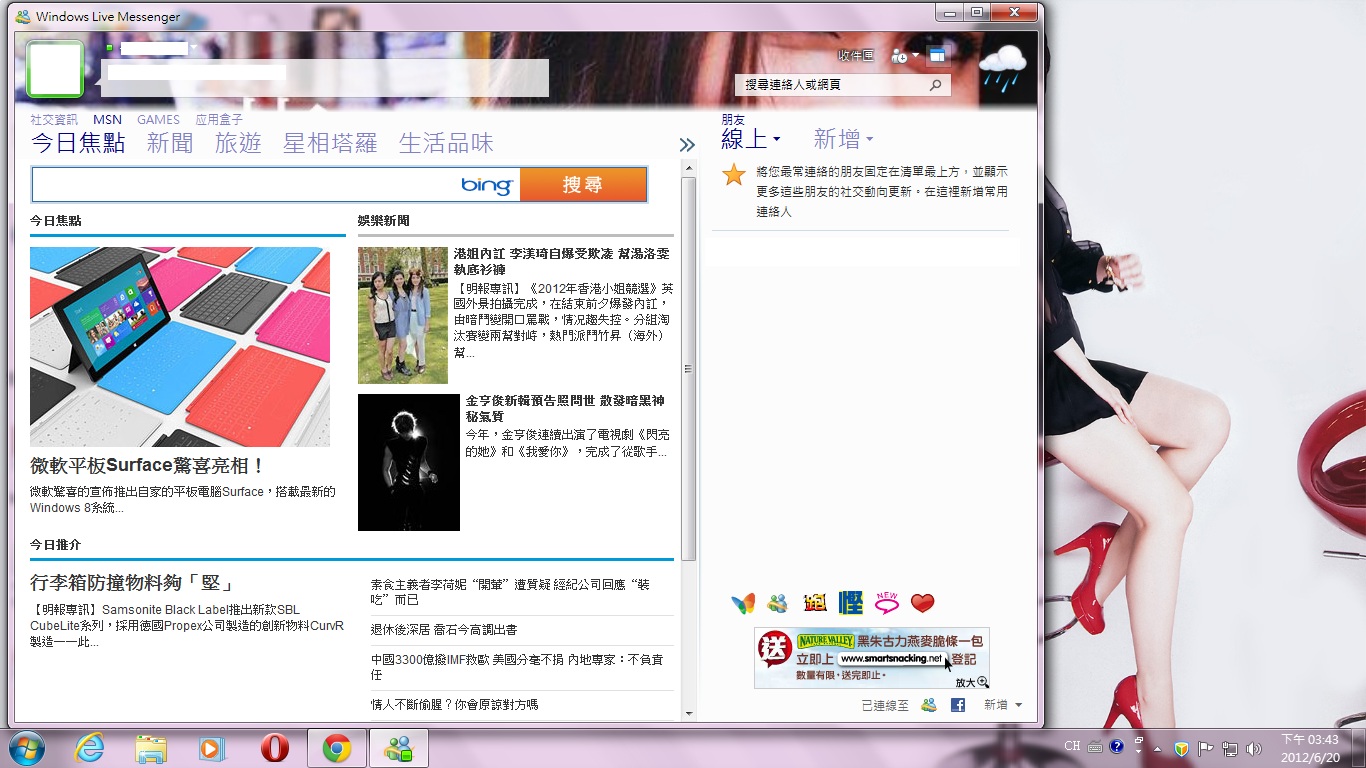This screenshot has height=768, width=1366.
Task: Click the Facebook connected service icon
Action: coord(957,705)
